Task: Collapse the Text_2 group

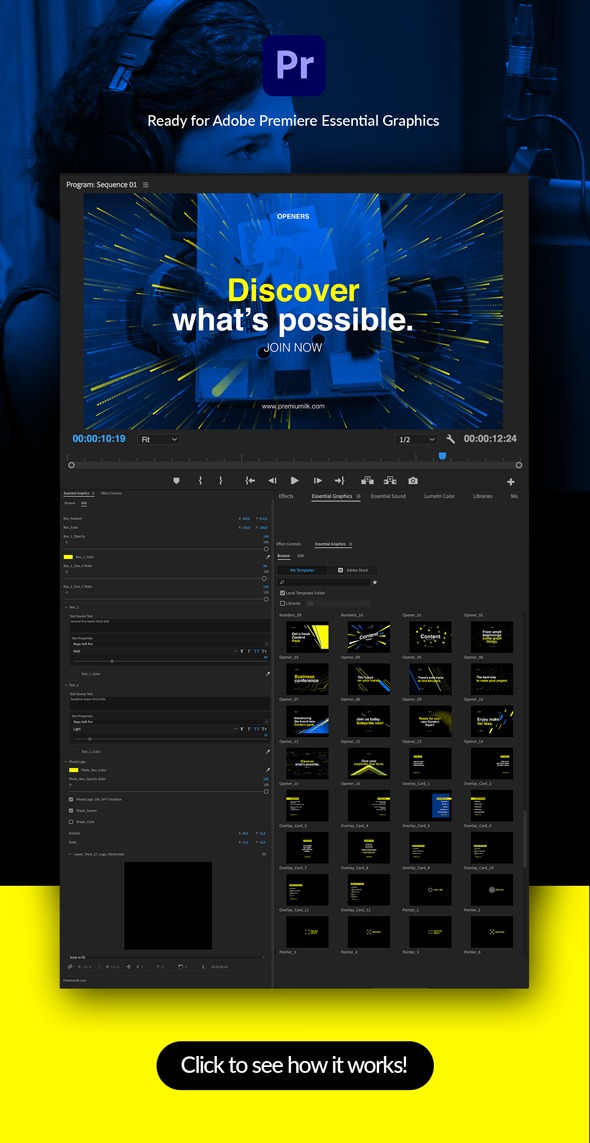Action: pyautogui.click(x=66, y=685)
